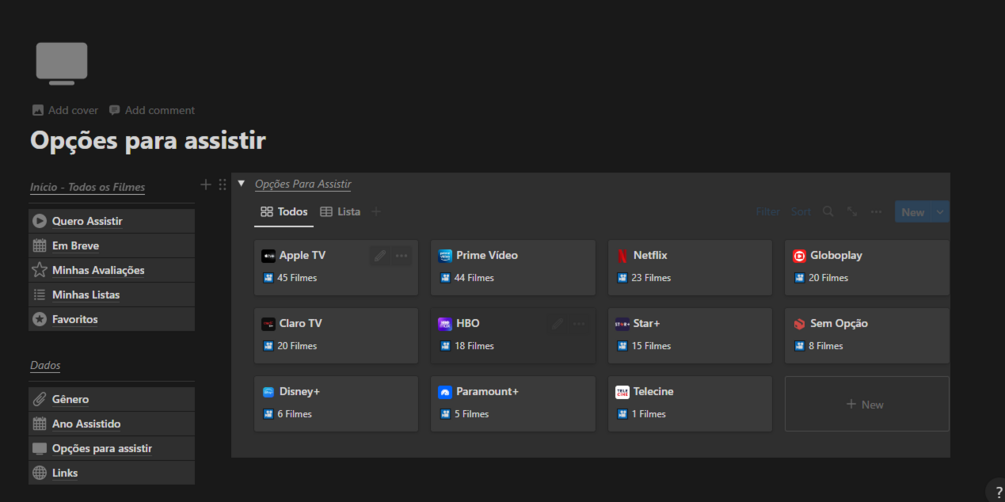This screenshot has height=502, width=1005.
Task: Open the Sem Opção card
Action: (867, 335)
